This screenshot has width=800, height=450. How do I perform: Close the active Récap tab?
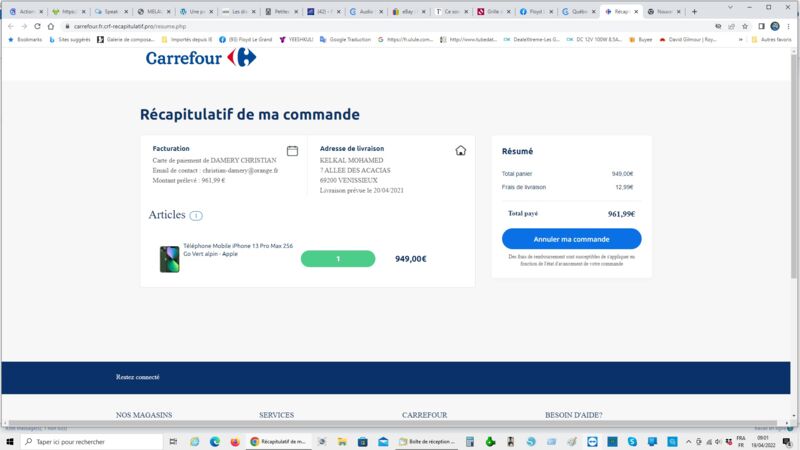pos(636,11)
